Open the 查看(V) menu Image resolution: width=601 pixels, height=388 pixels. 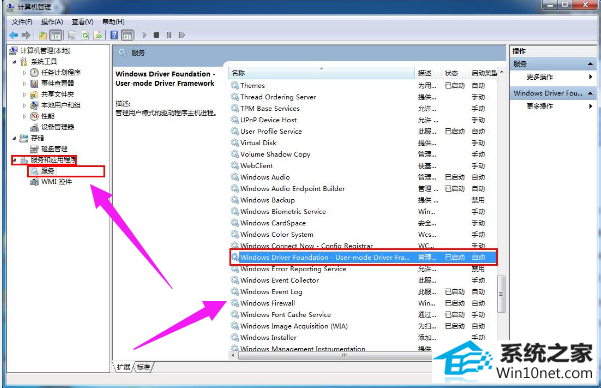[82, 22]
